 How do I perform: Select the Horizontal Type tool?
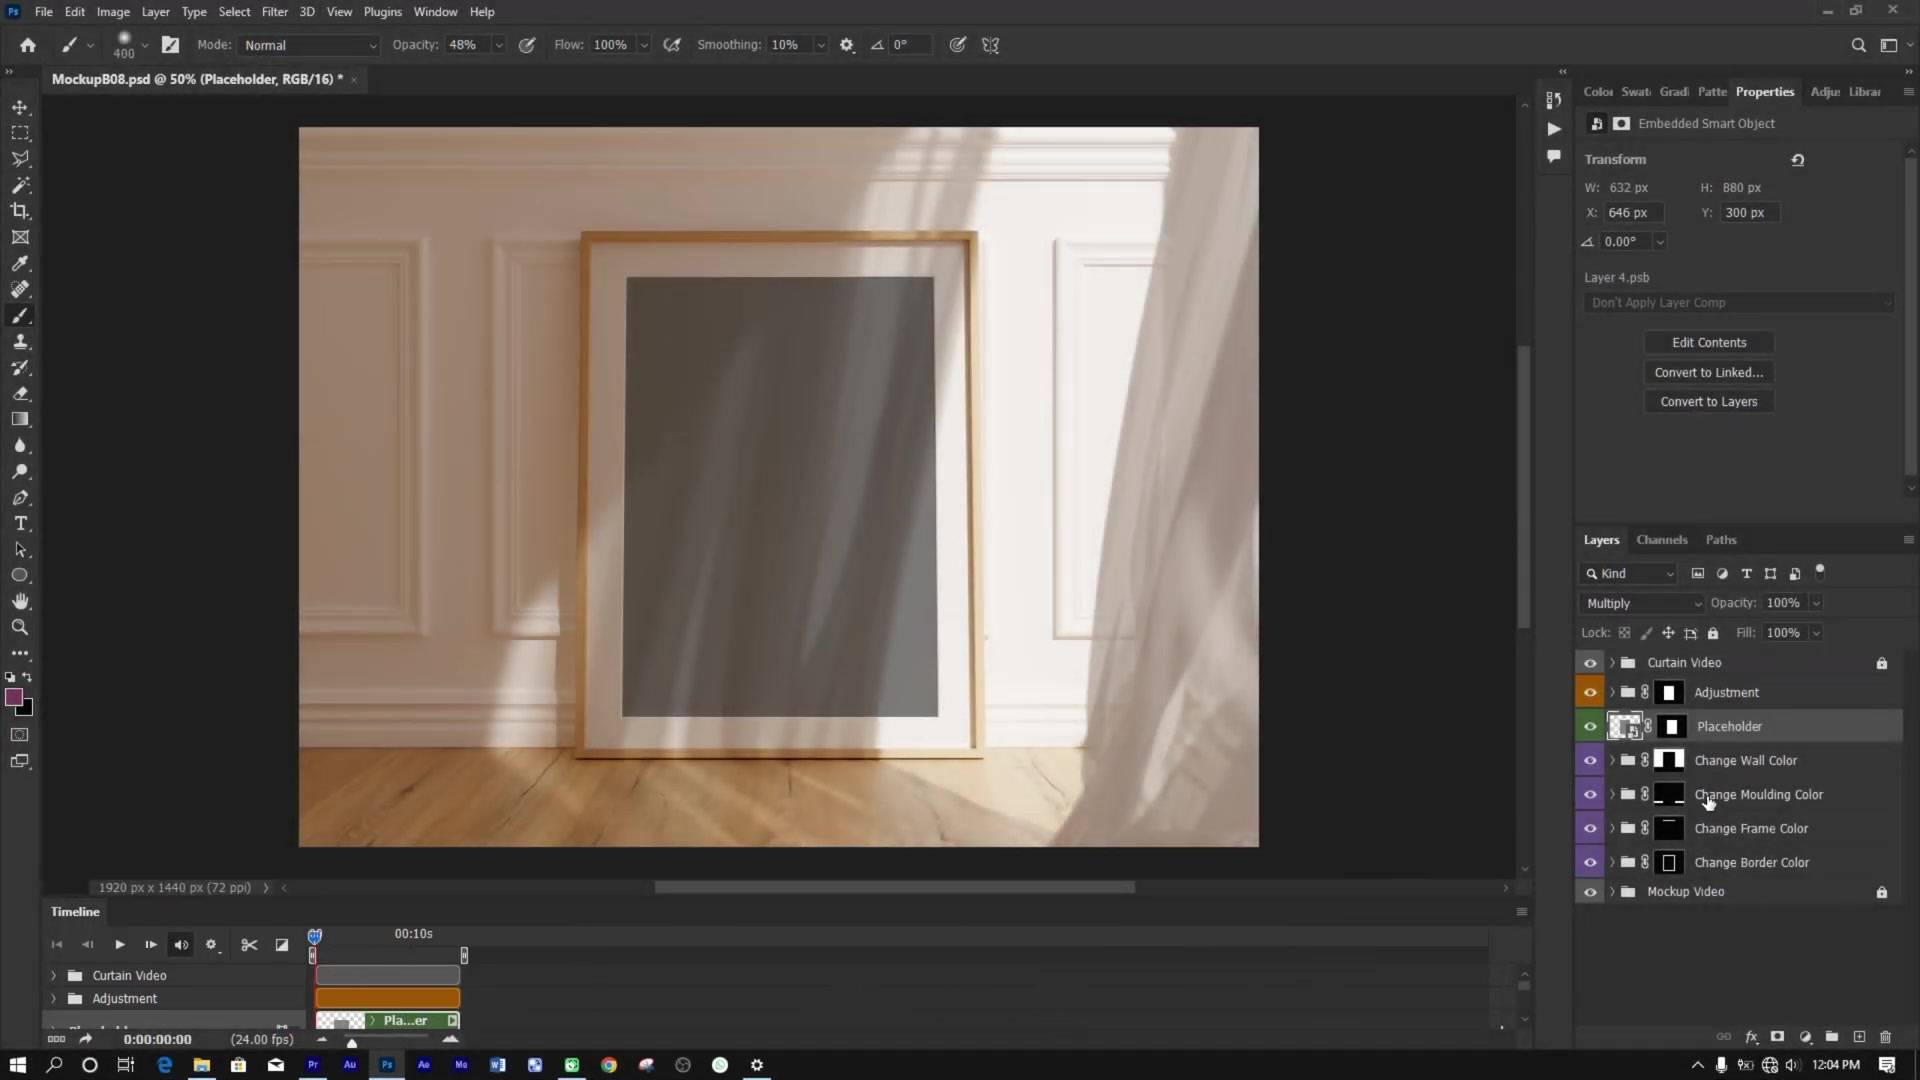(20, 522)
